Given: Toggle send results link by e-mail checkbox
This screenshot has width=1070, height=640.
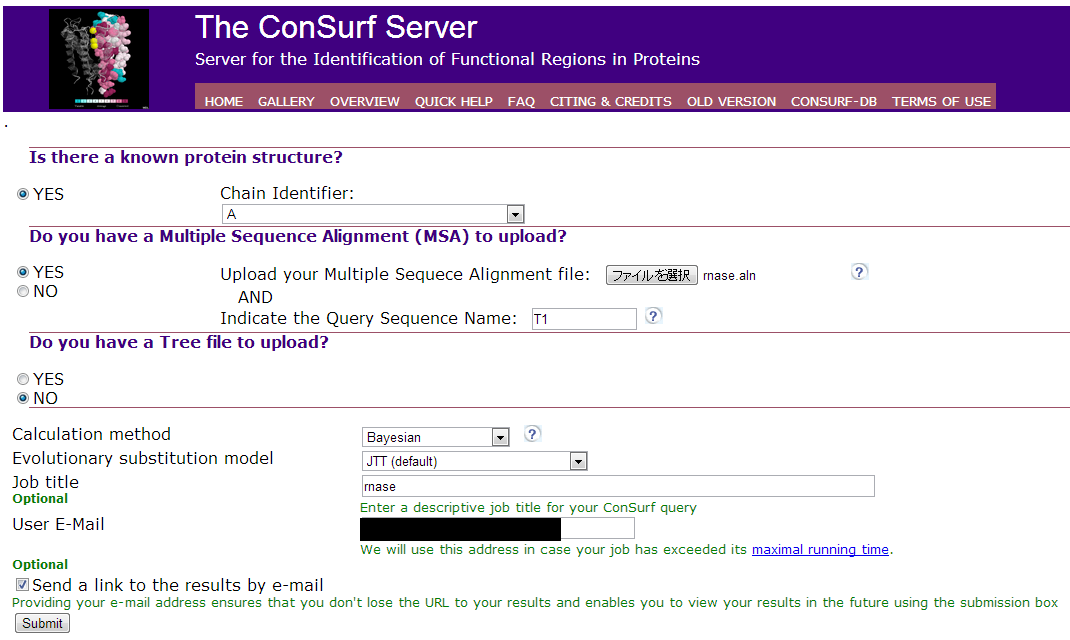Looking at the screenshot, I should coord(22,585).
